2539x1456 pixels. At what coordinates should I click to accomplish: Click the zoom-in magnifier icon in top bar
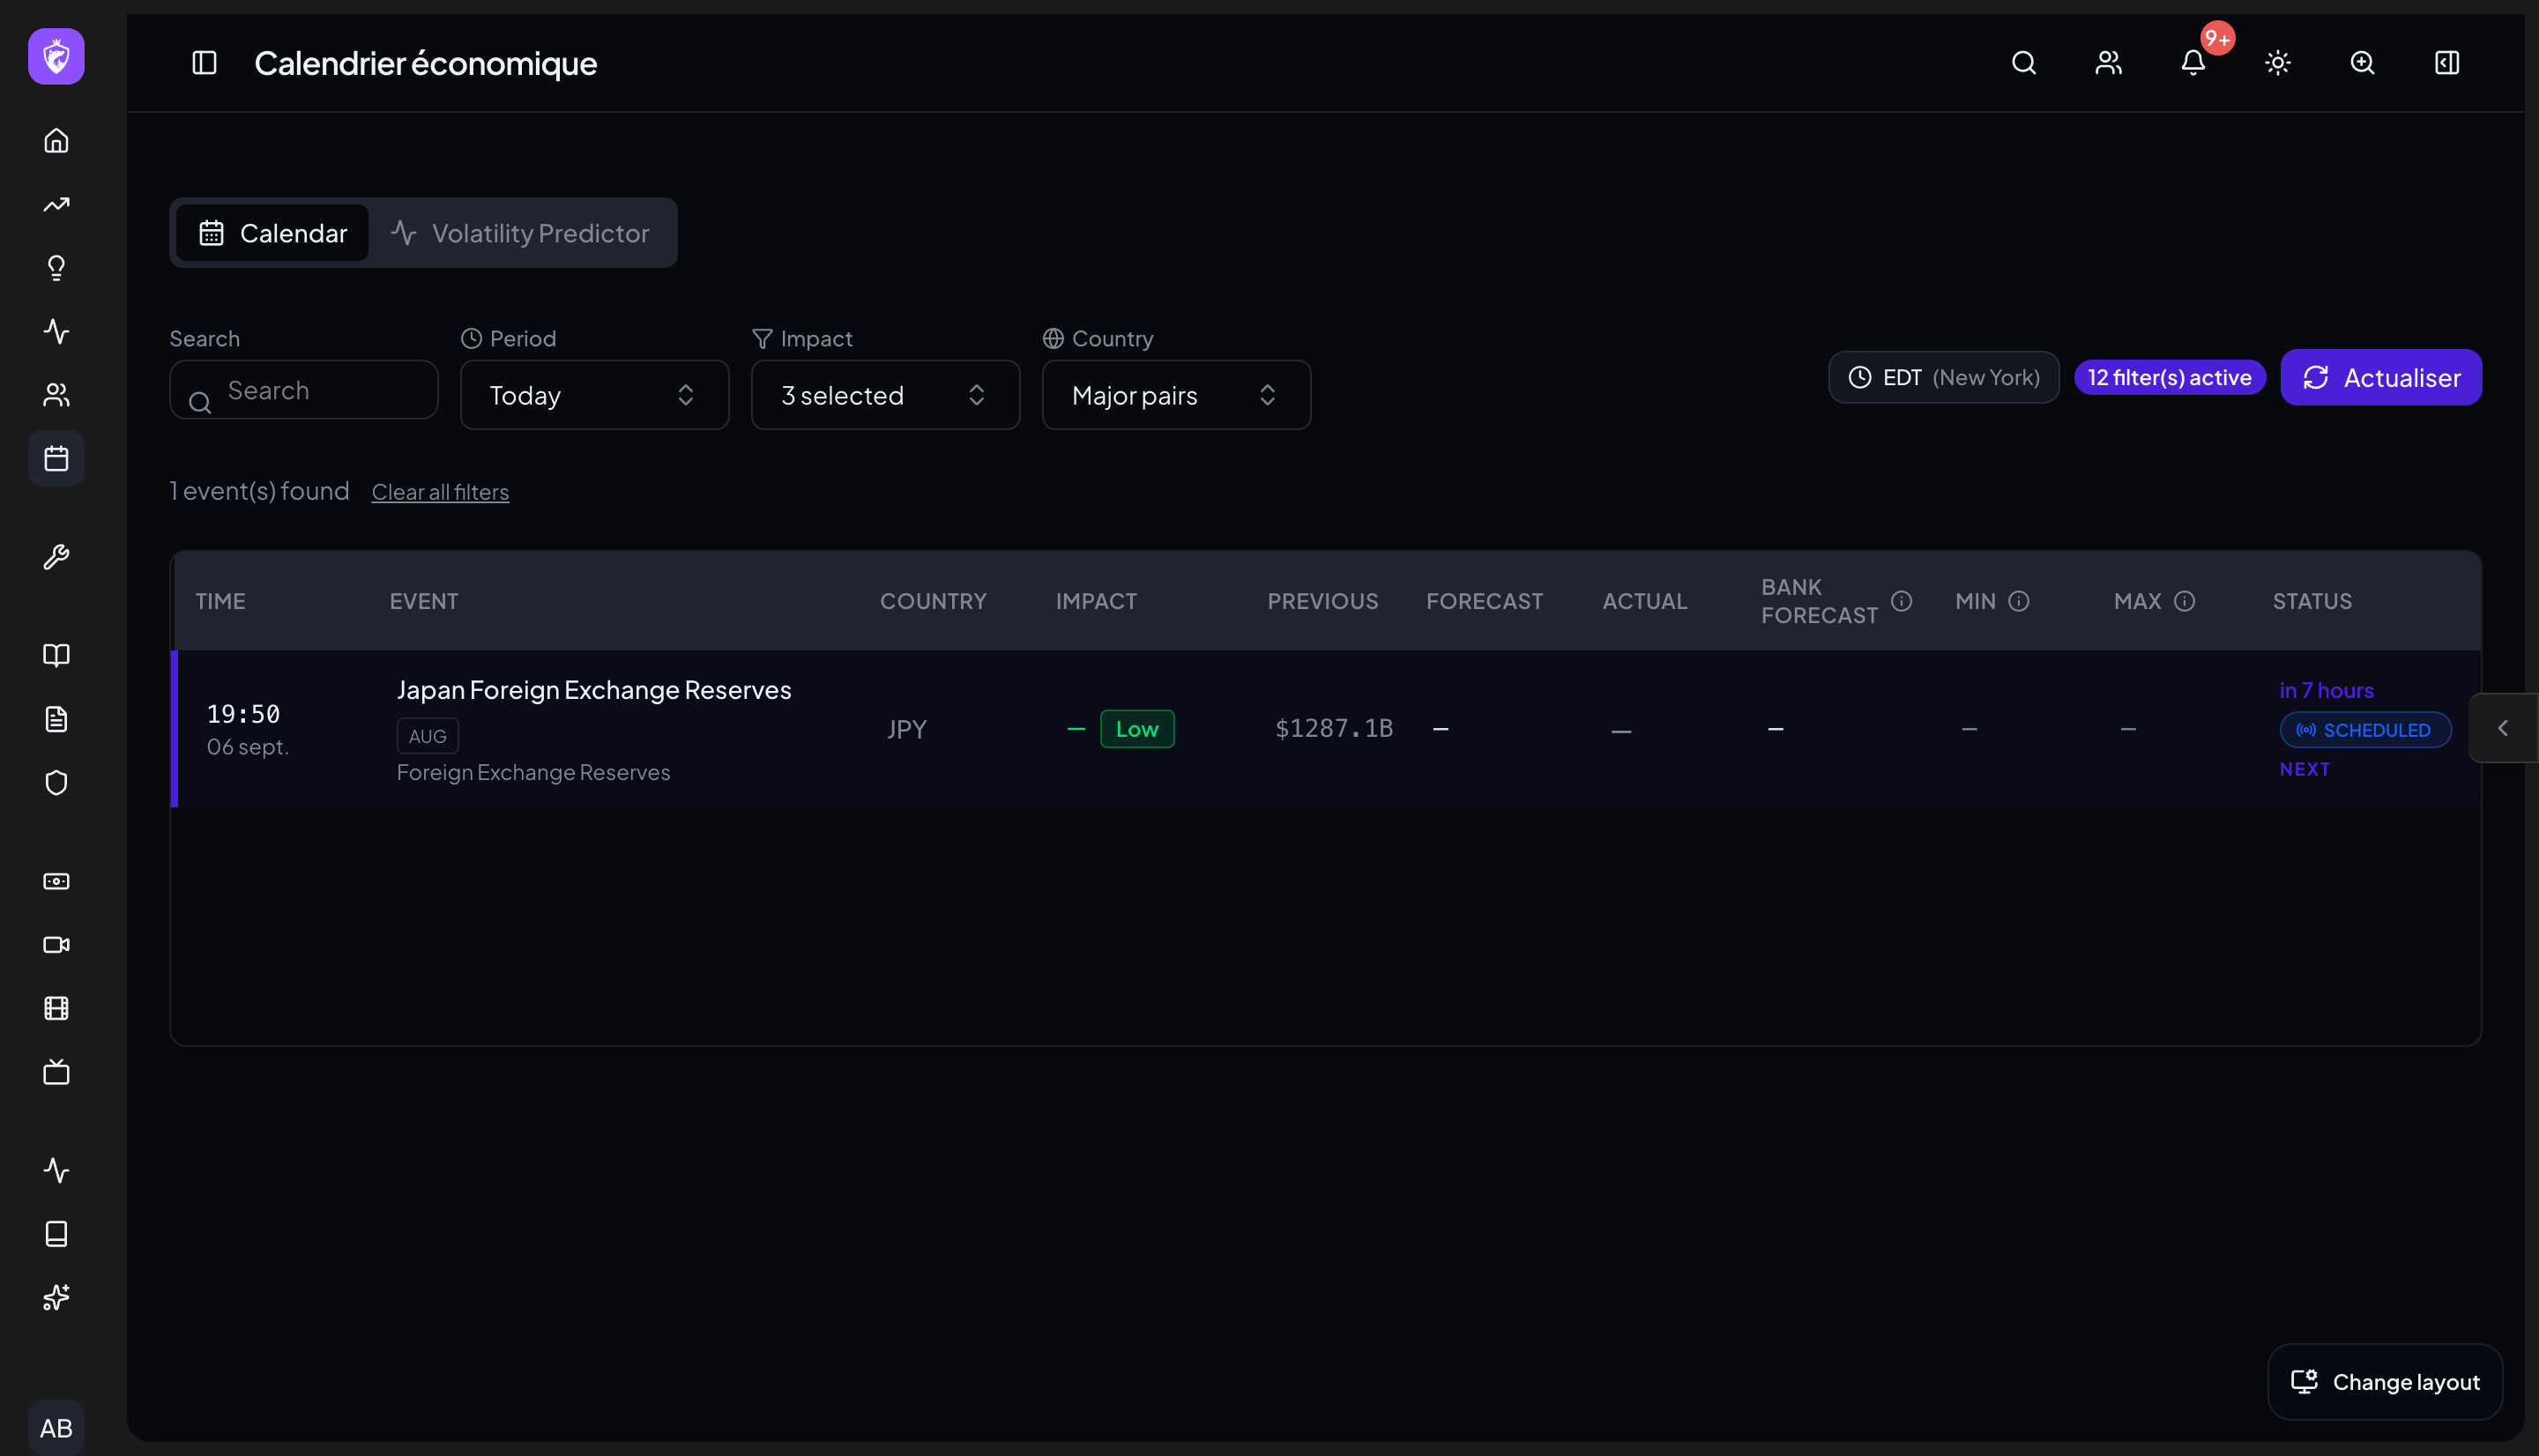click(2362, 62)
